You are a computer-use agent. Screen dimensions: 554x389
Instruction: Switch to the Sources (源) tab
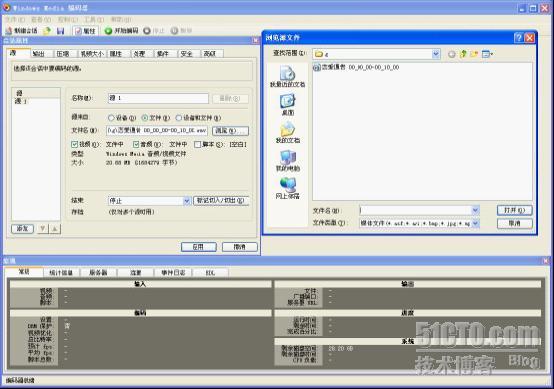click(18, 53)
